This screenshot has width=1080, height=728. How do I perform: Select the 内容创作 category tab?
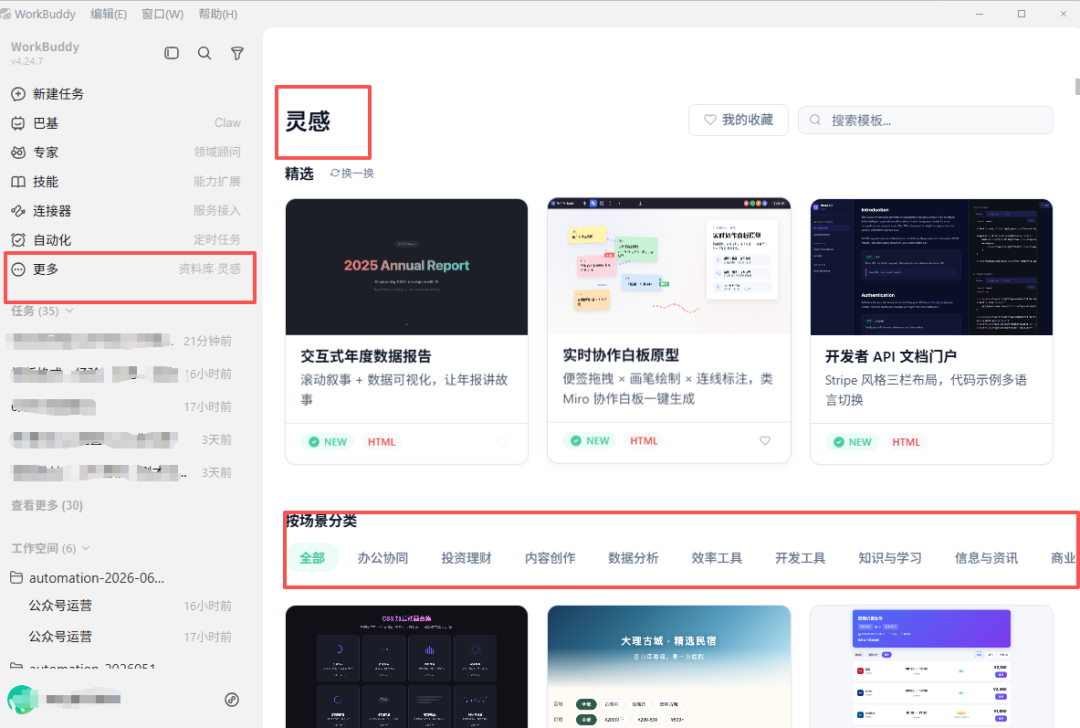click(x=550, y=558)
